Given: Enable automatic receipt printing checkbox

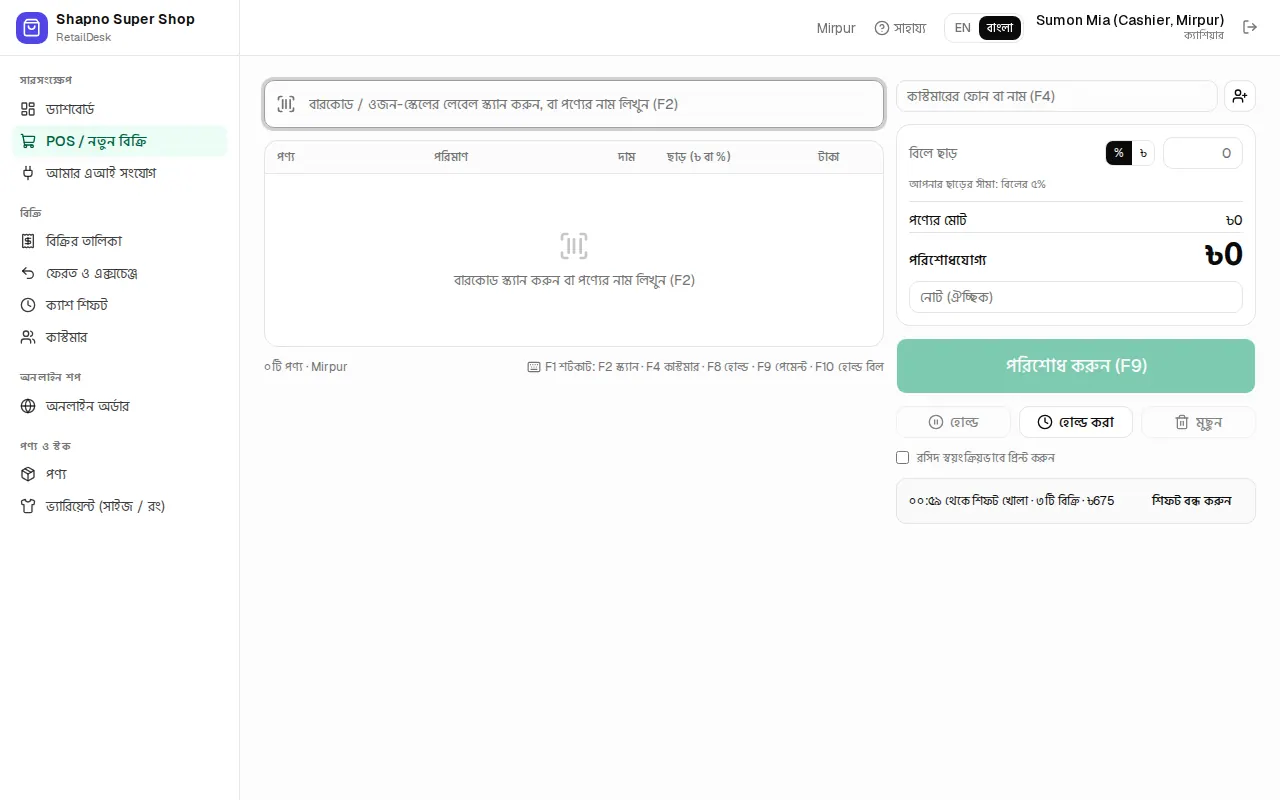Looking at the screenshot, I should click(x=903, y=458).
